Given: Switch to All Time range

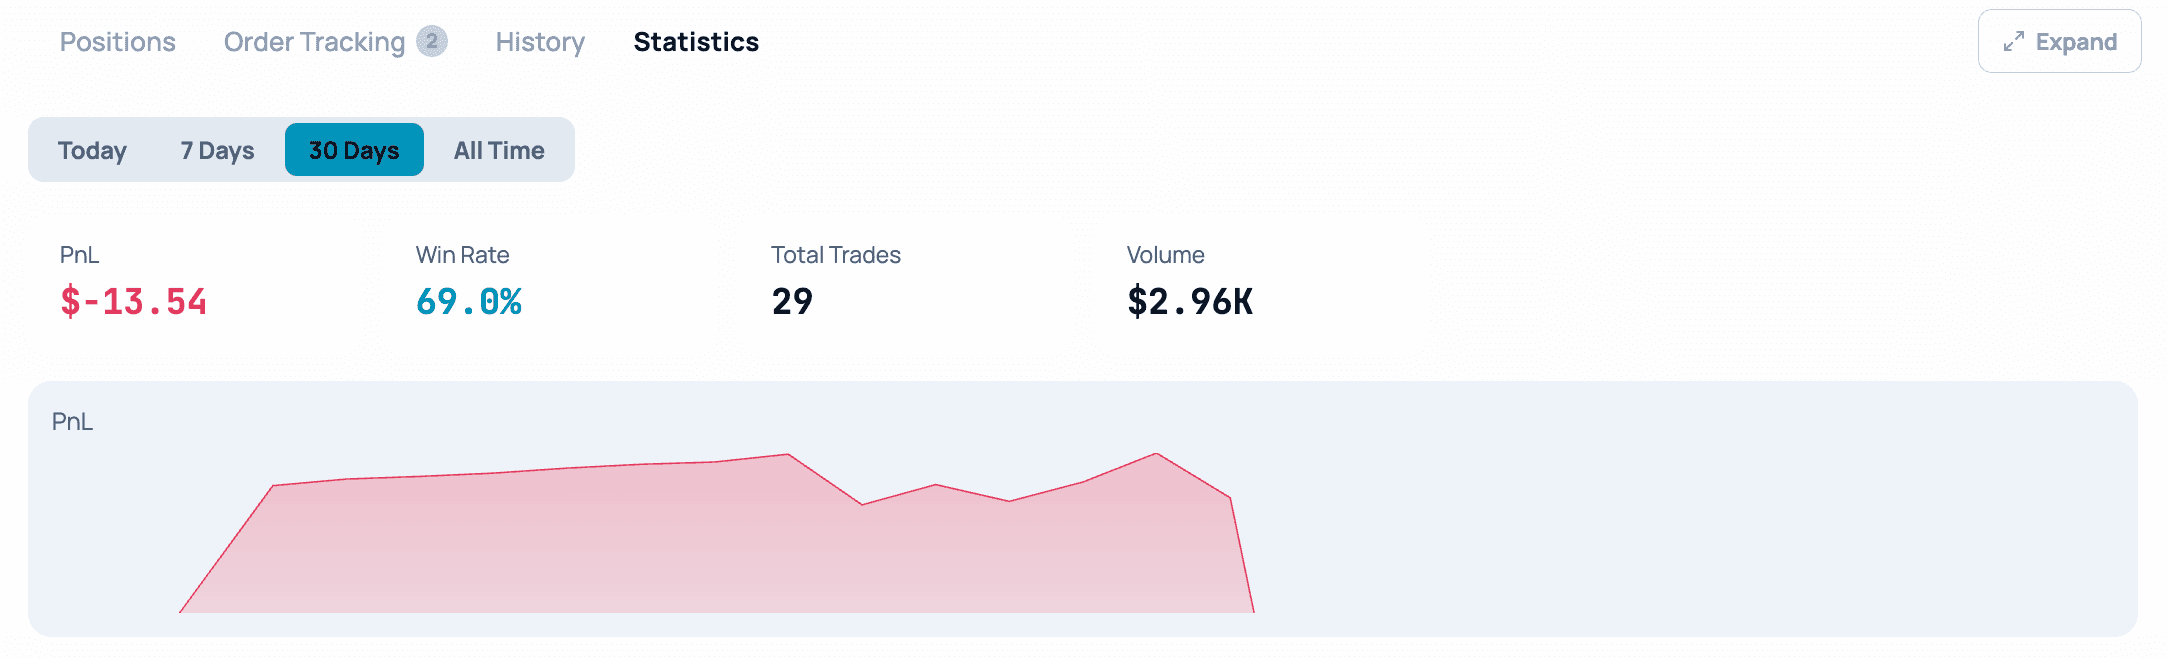Looking at the screenshot, I should point(499,150).
